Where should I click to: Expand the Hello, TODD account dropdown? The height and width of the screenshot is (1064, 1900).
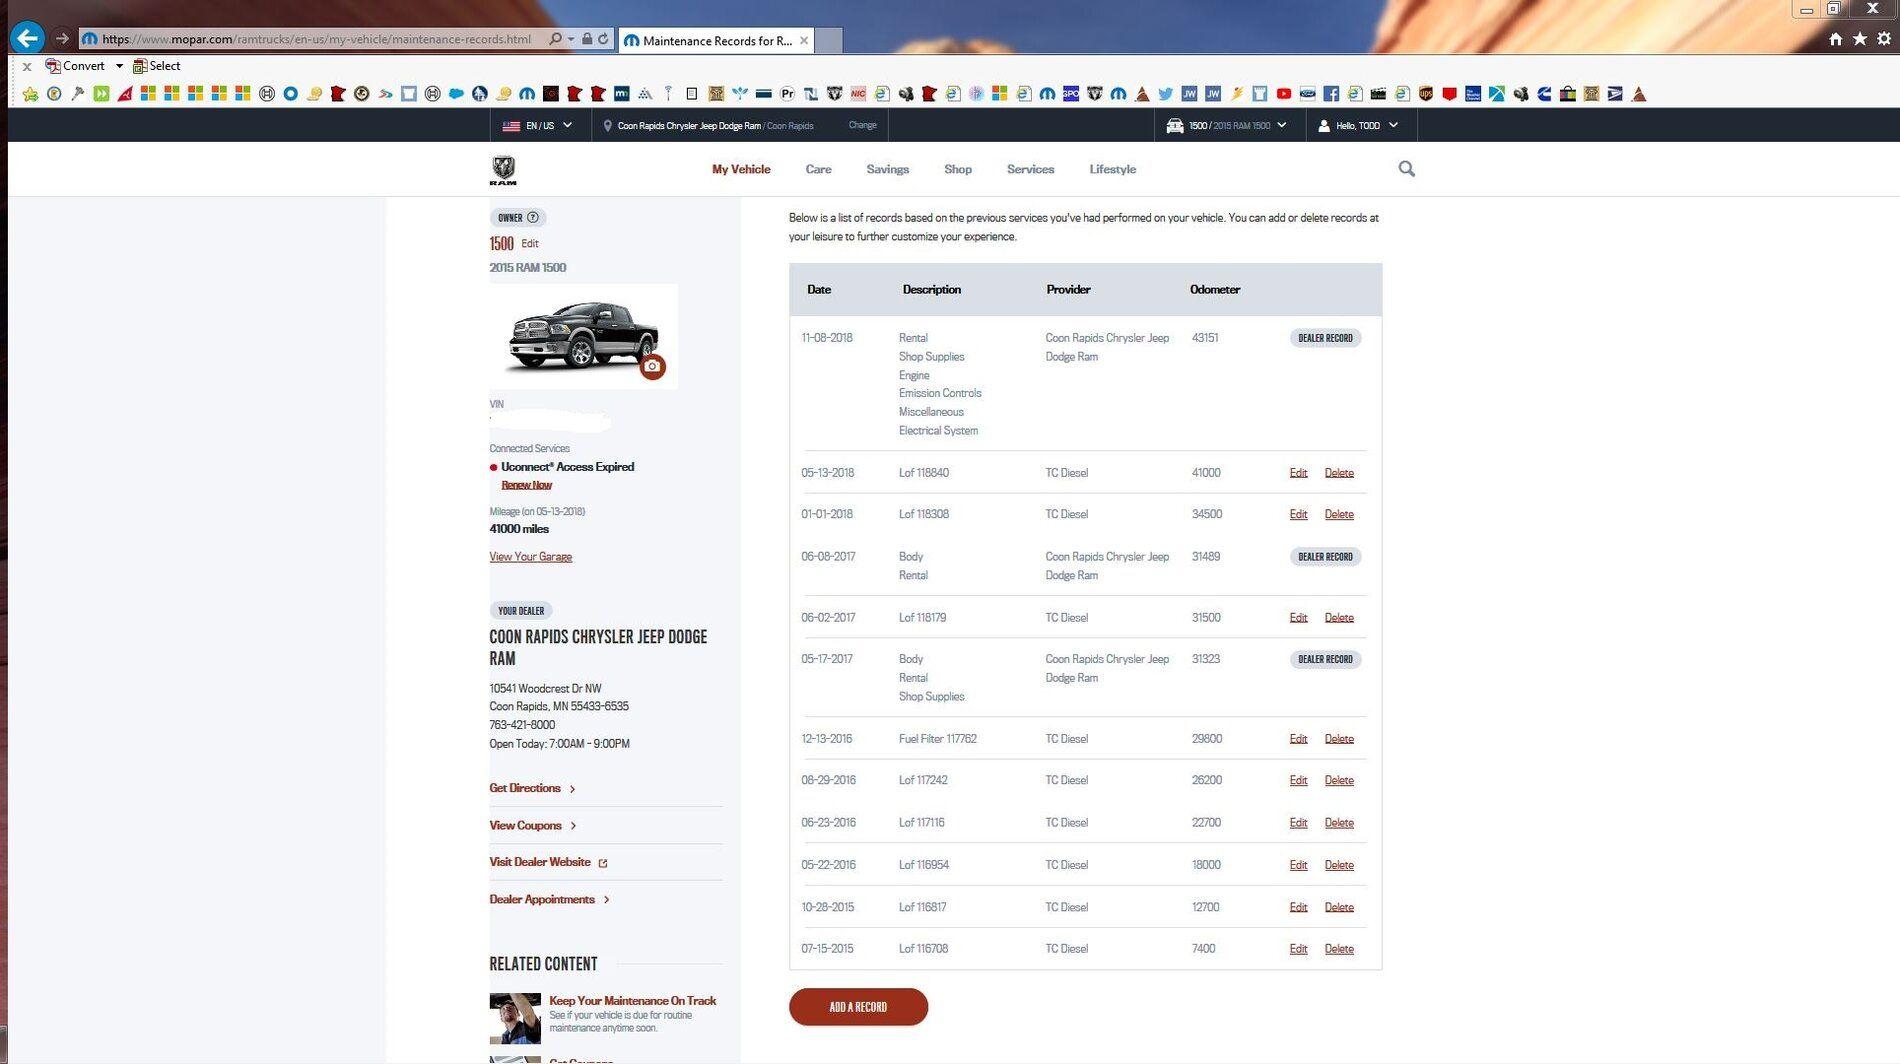coord(1358,126)
